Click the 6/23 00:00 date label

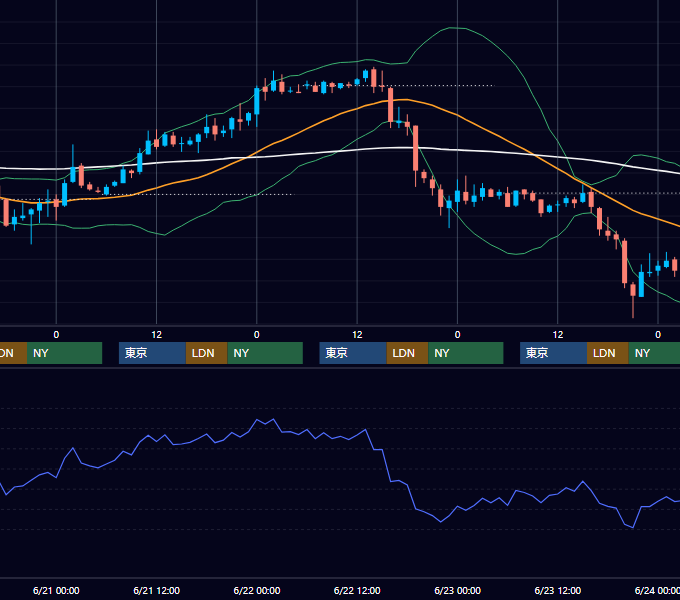coord(458,590)
